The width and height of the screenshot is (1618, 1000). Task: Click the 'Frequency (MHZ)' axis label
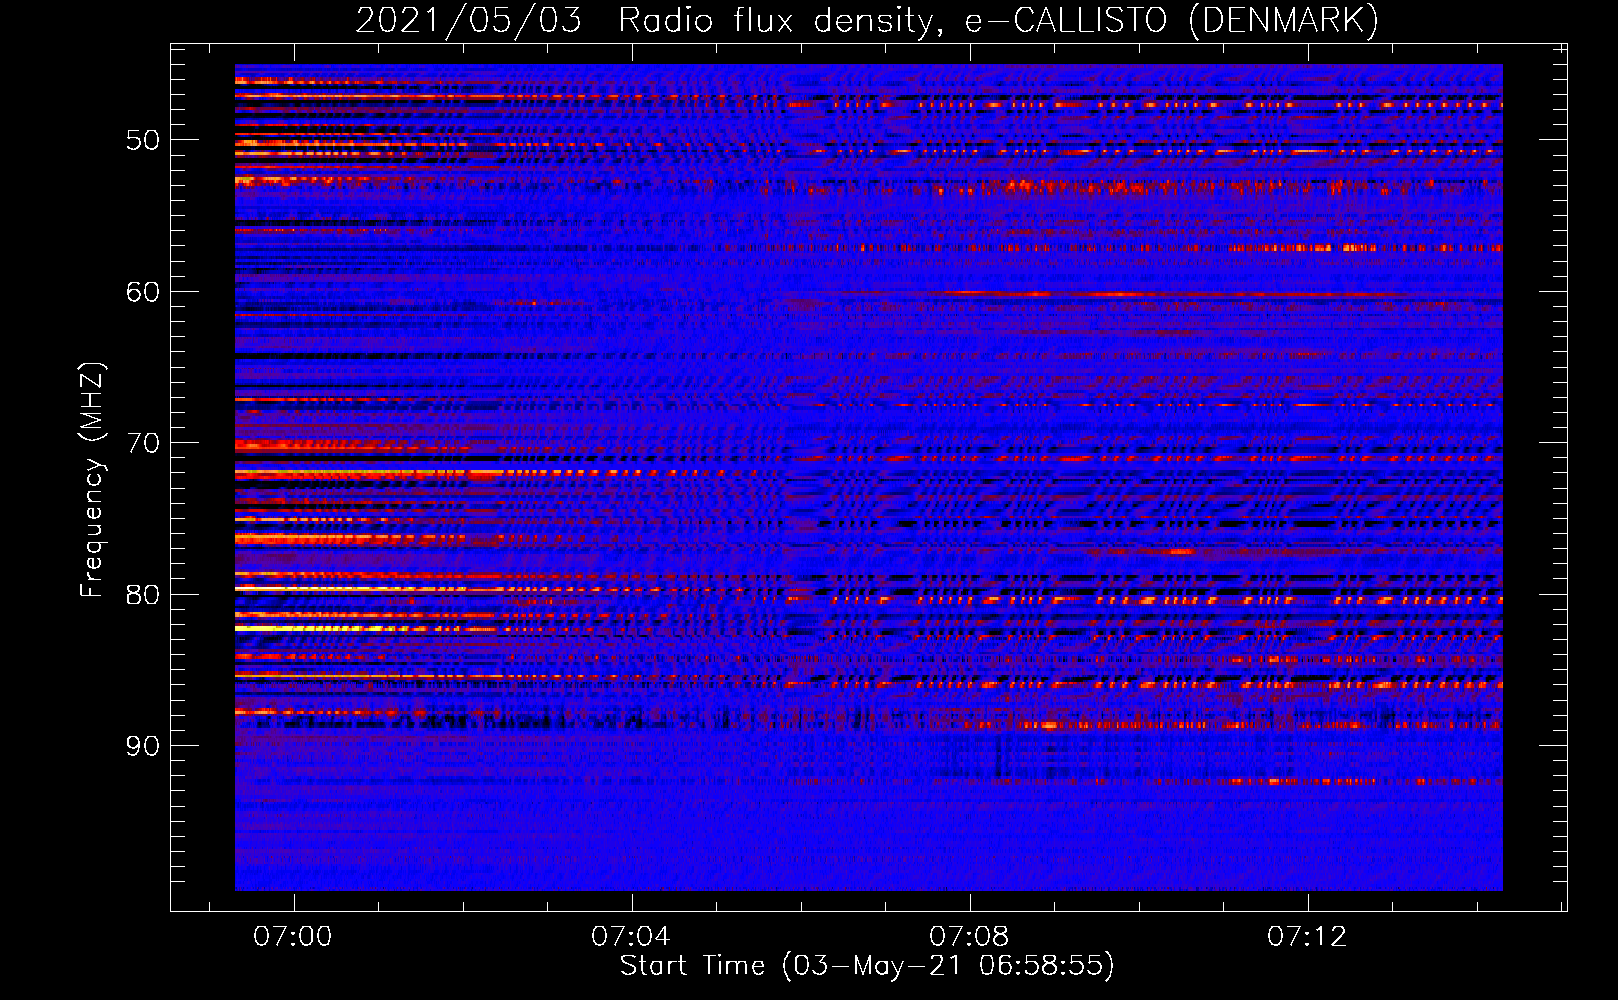92,480
